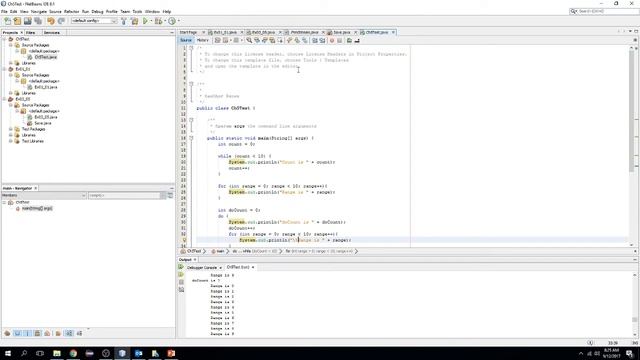Start Macro Recording red icon

(x=332, y=40)
